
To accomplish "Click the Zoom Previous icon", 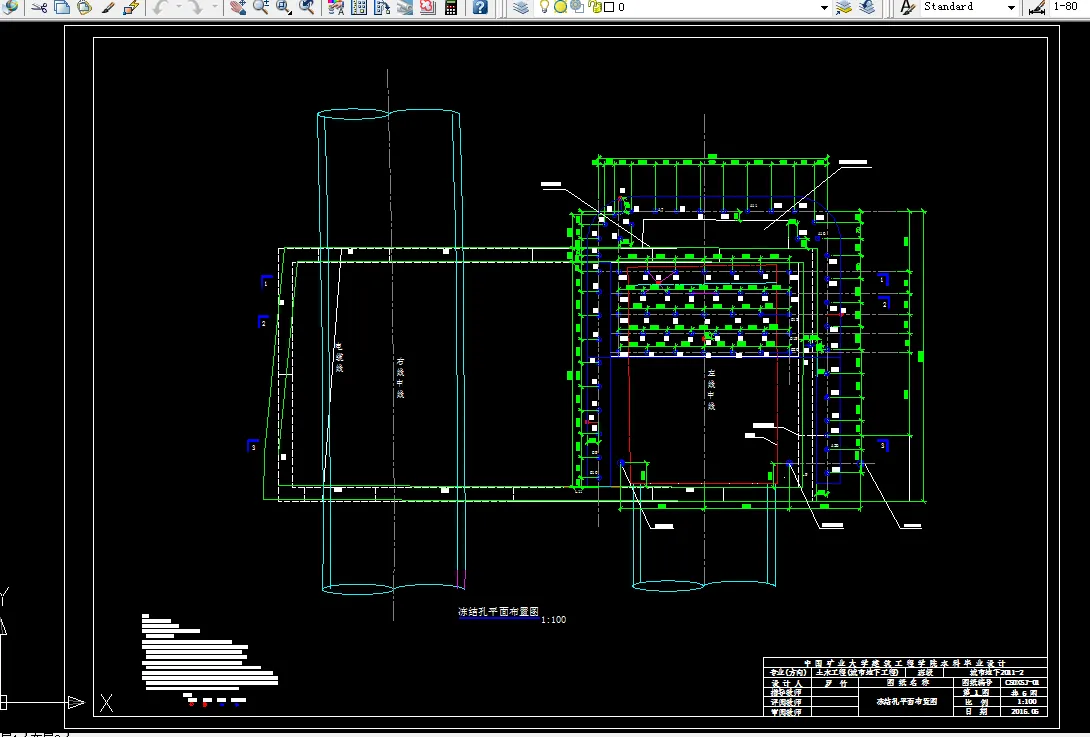I will 306,7.
